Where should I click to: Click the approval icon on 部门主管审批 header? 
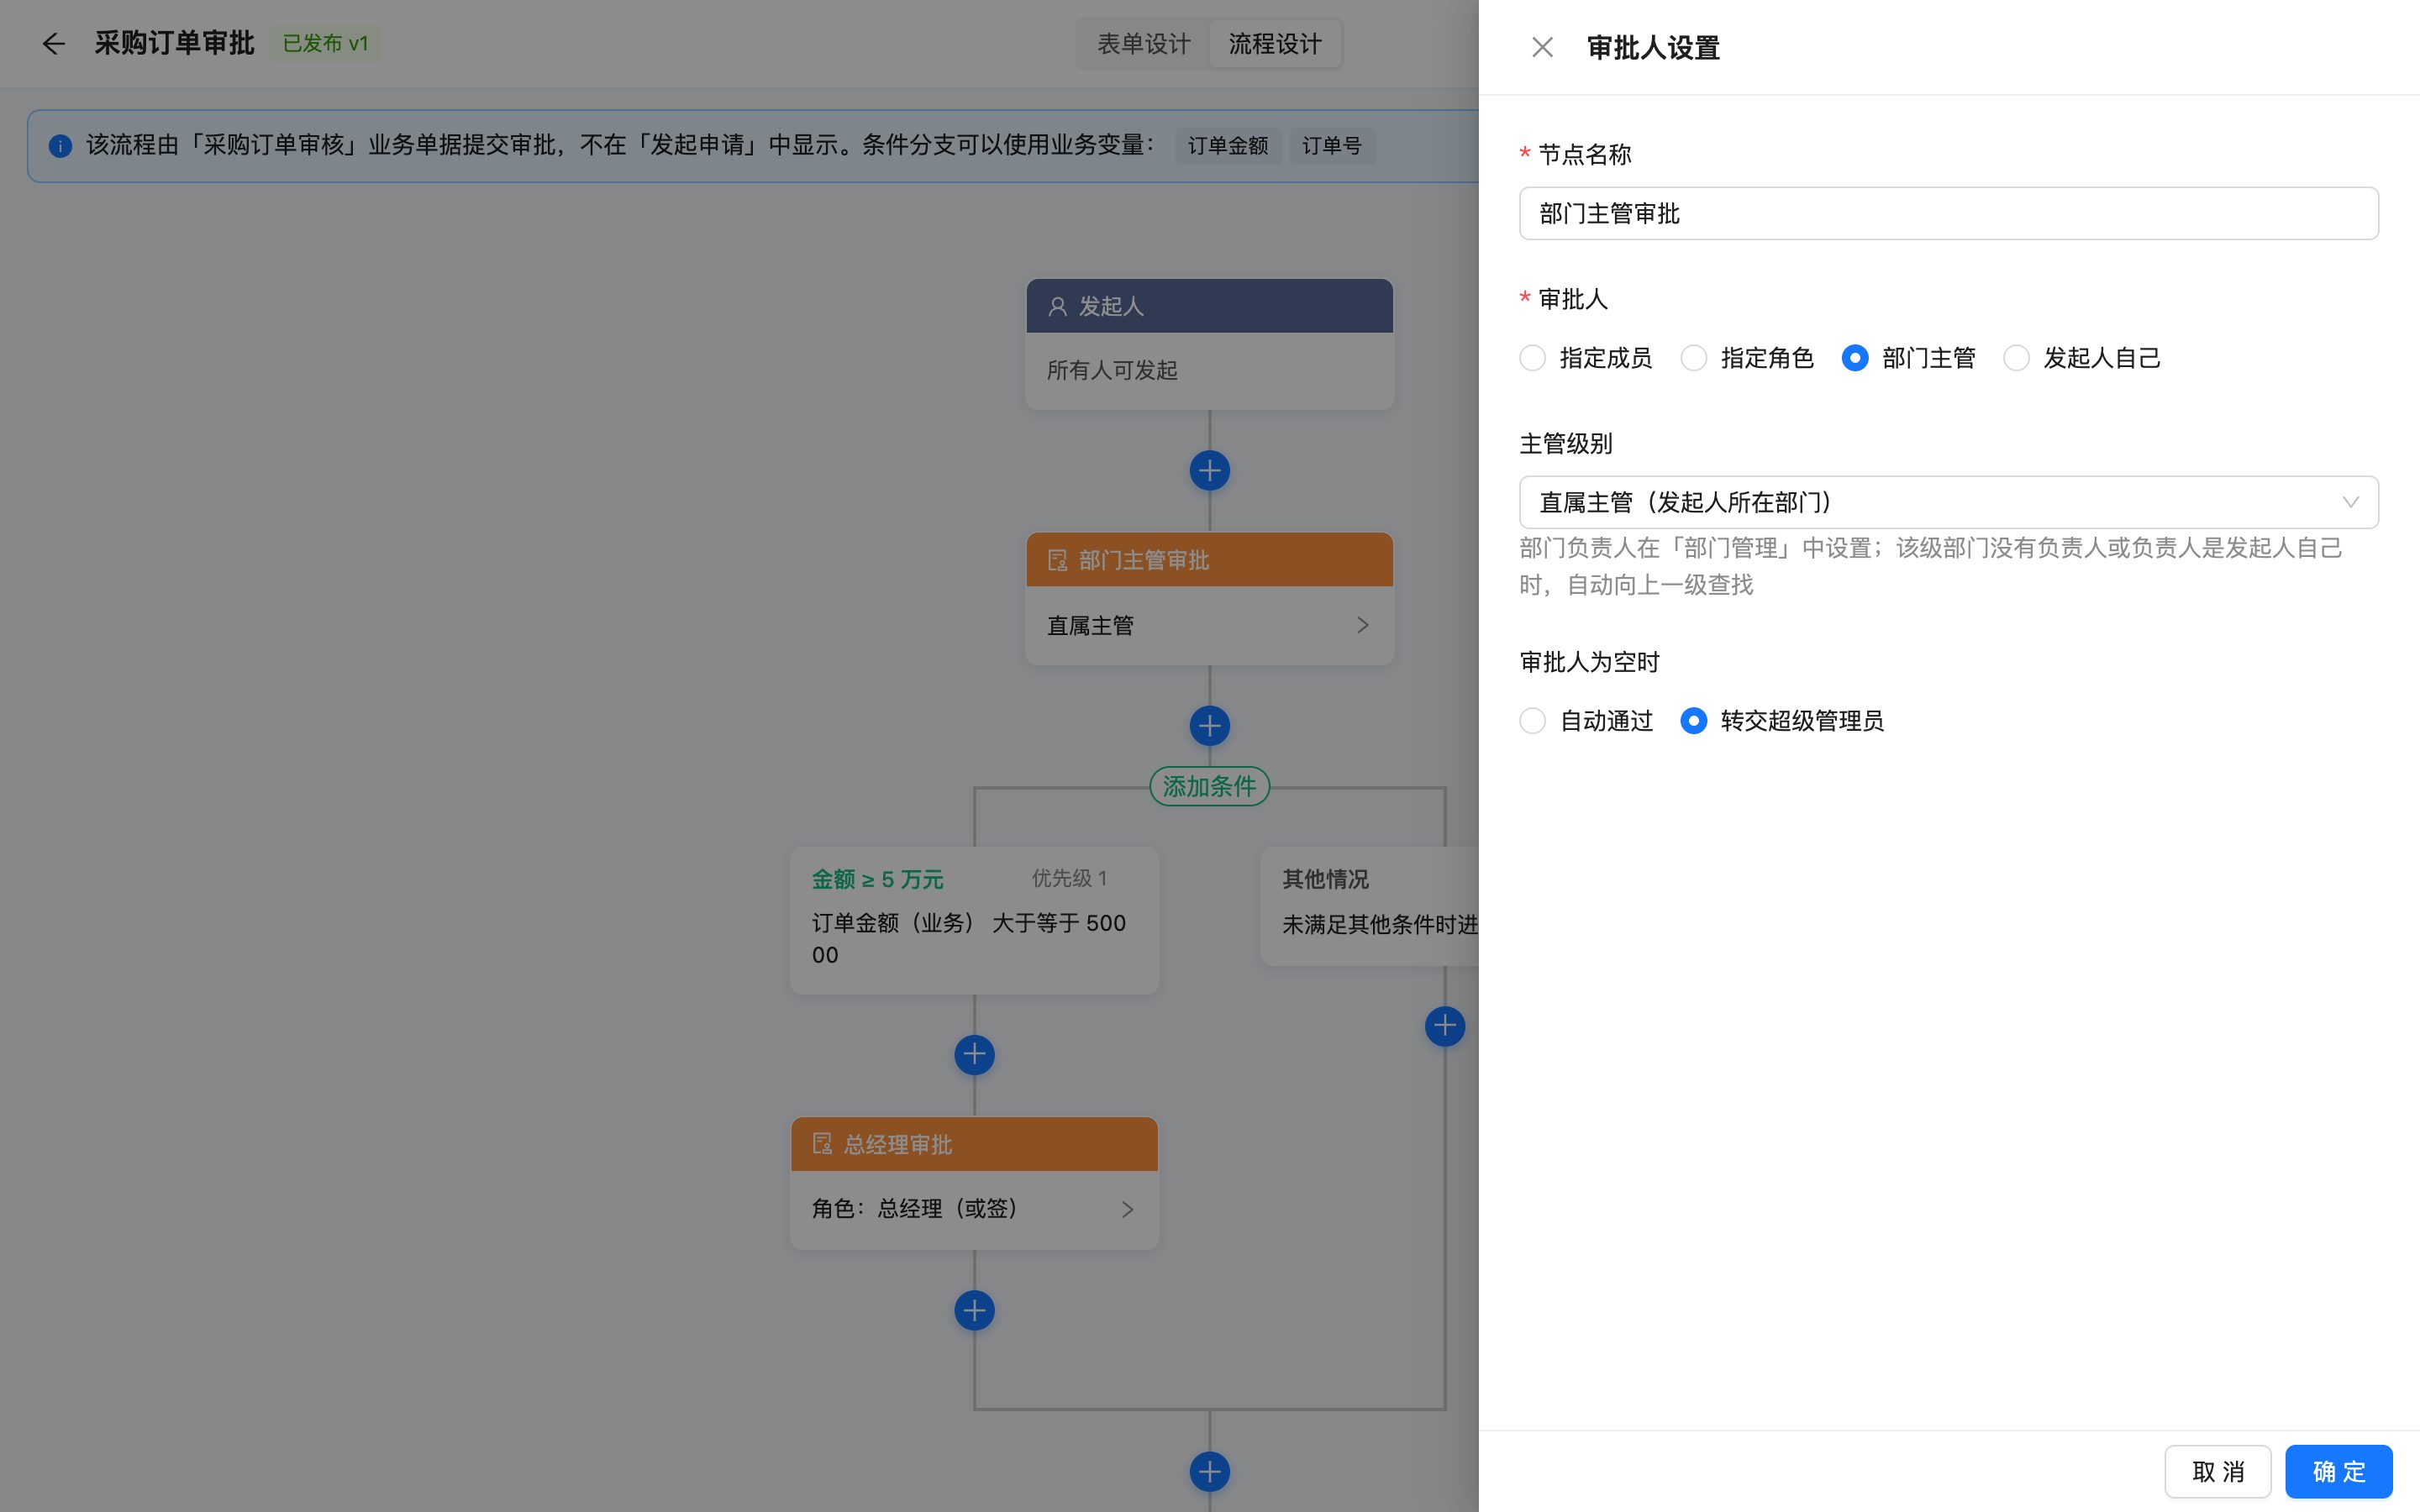click(x=1057, y=561)
